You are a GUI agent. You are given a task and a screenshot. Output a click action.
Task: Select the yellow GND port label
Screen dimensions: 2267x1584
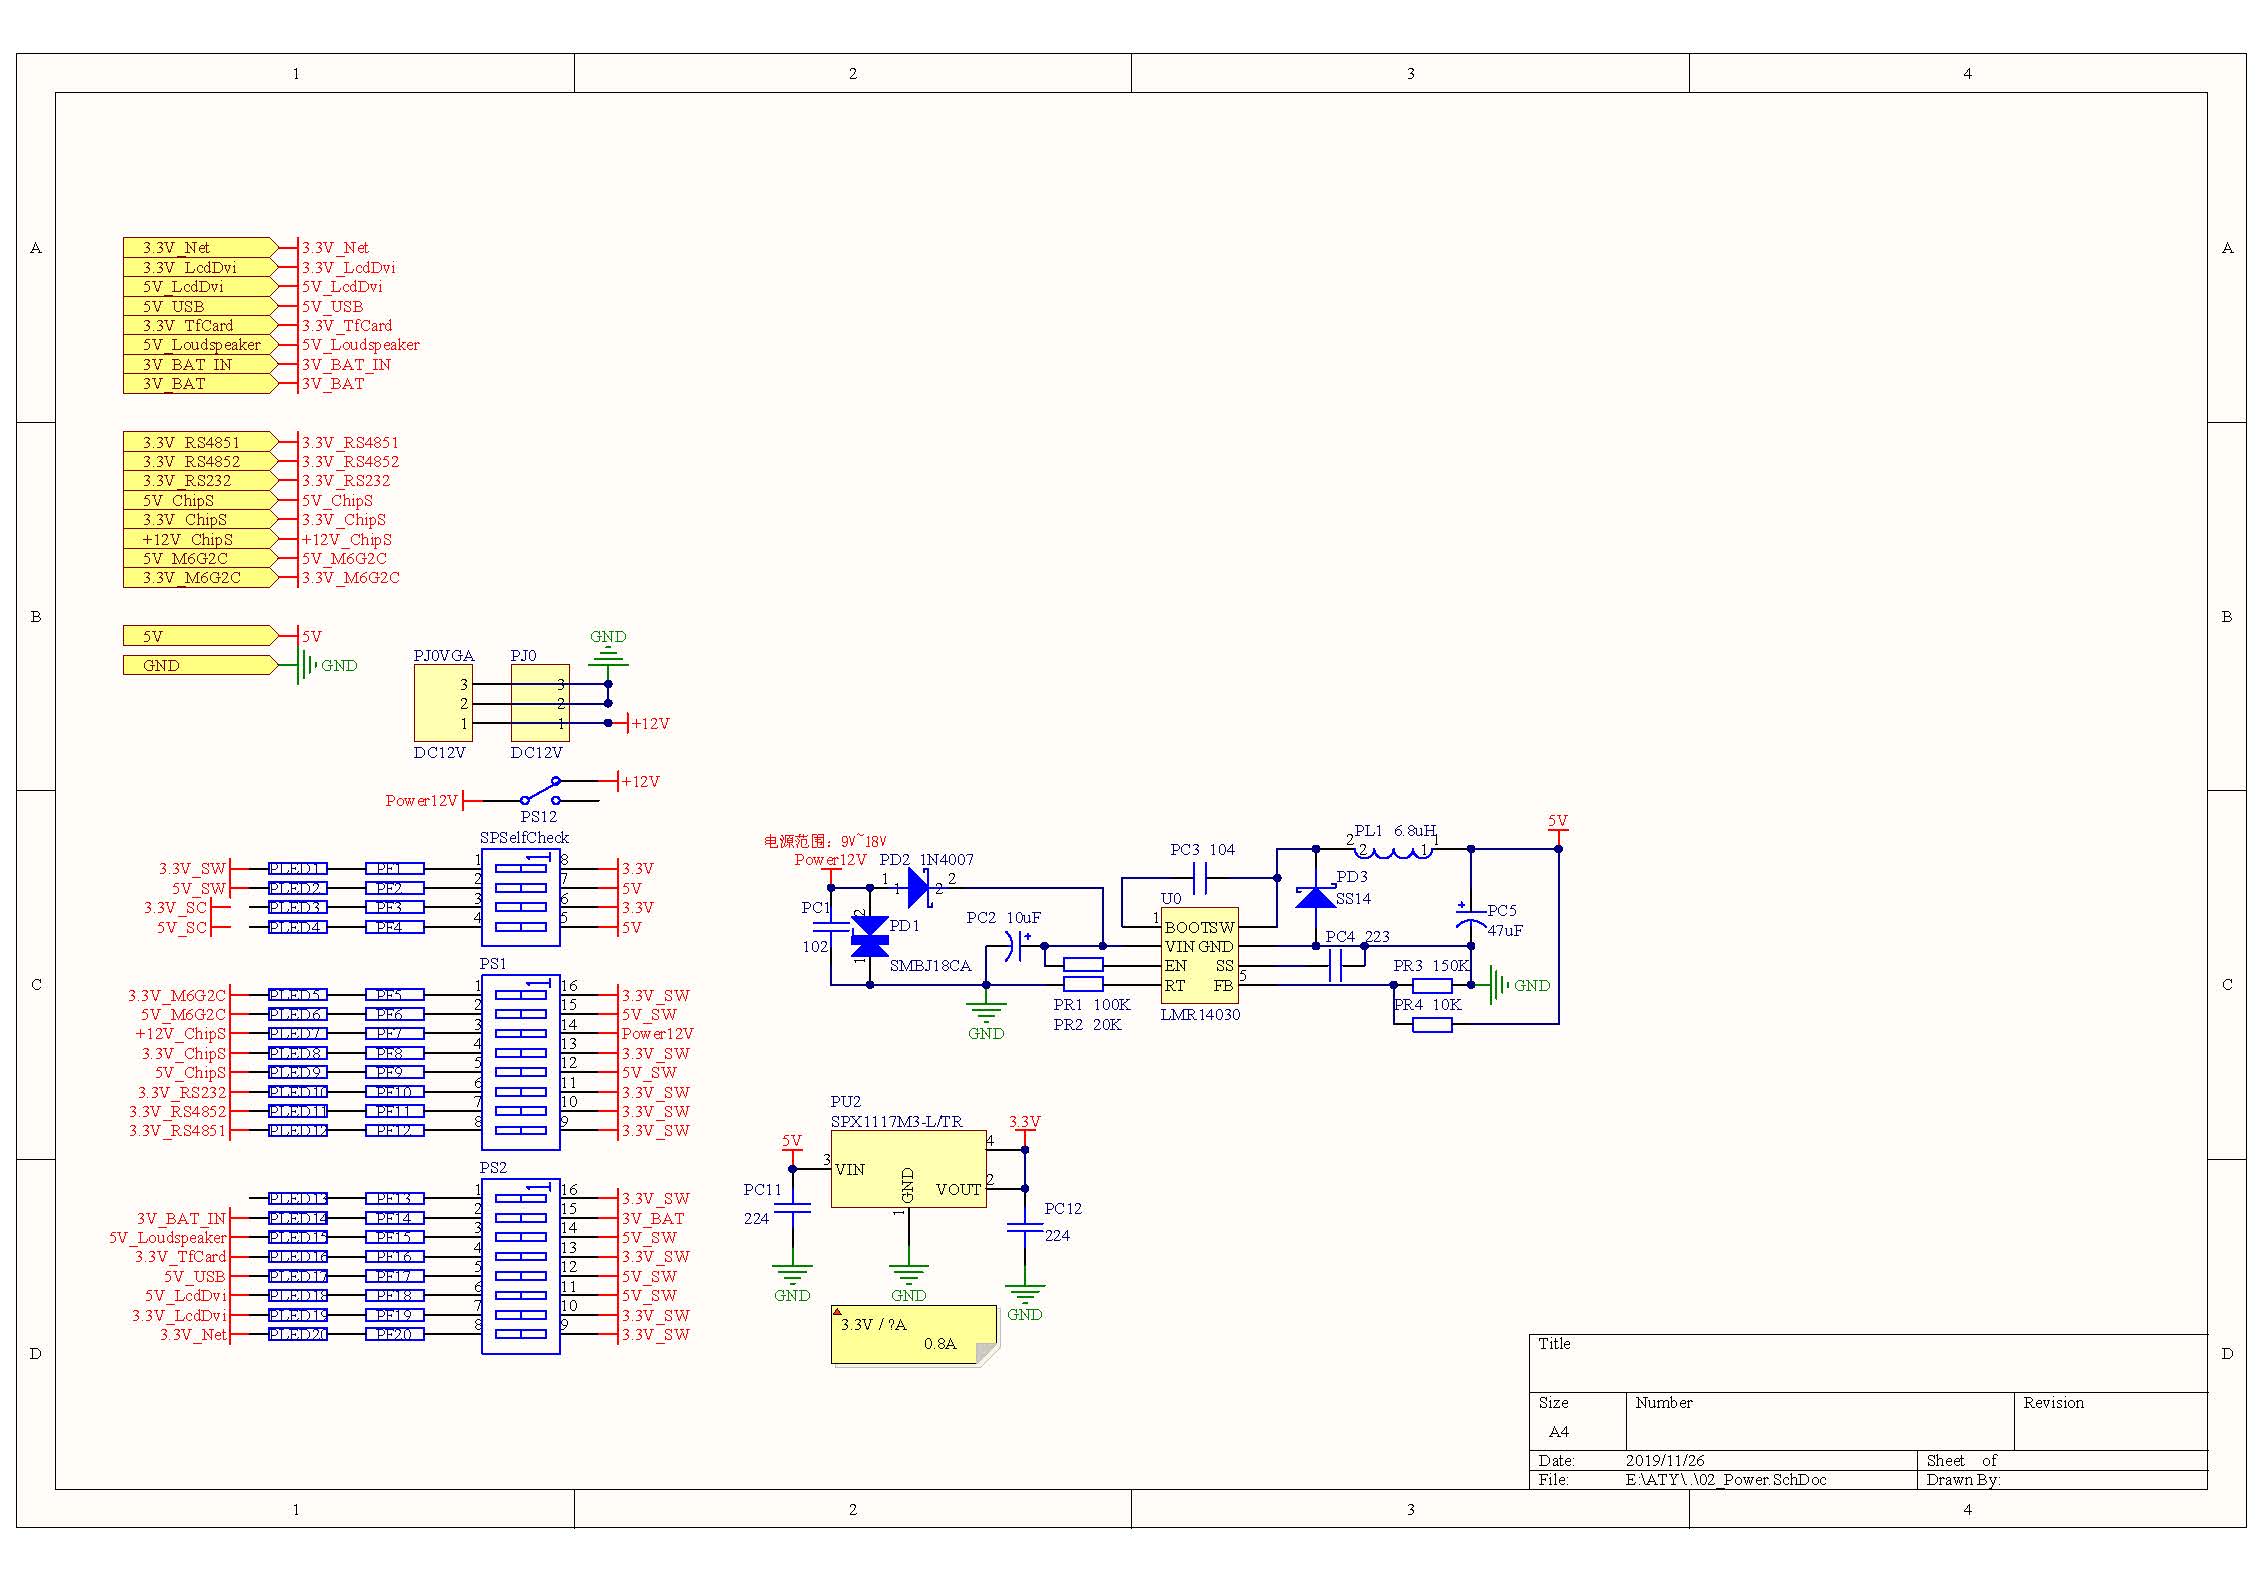pos(199,665)
